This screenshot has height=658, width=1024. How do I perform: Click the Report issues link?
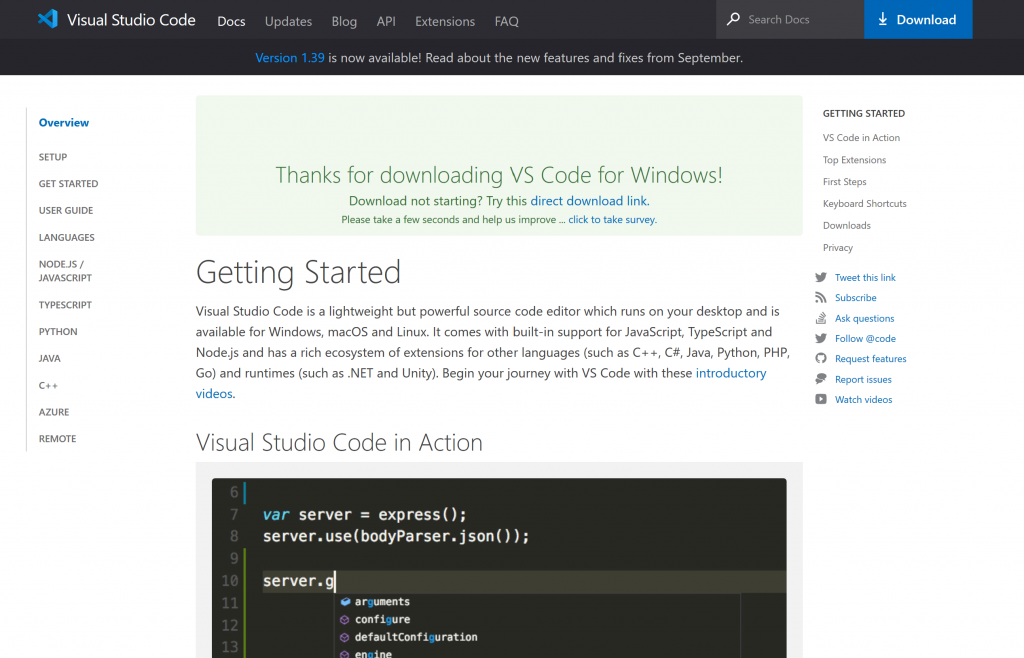[x=863, y=379]
